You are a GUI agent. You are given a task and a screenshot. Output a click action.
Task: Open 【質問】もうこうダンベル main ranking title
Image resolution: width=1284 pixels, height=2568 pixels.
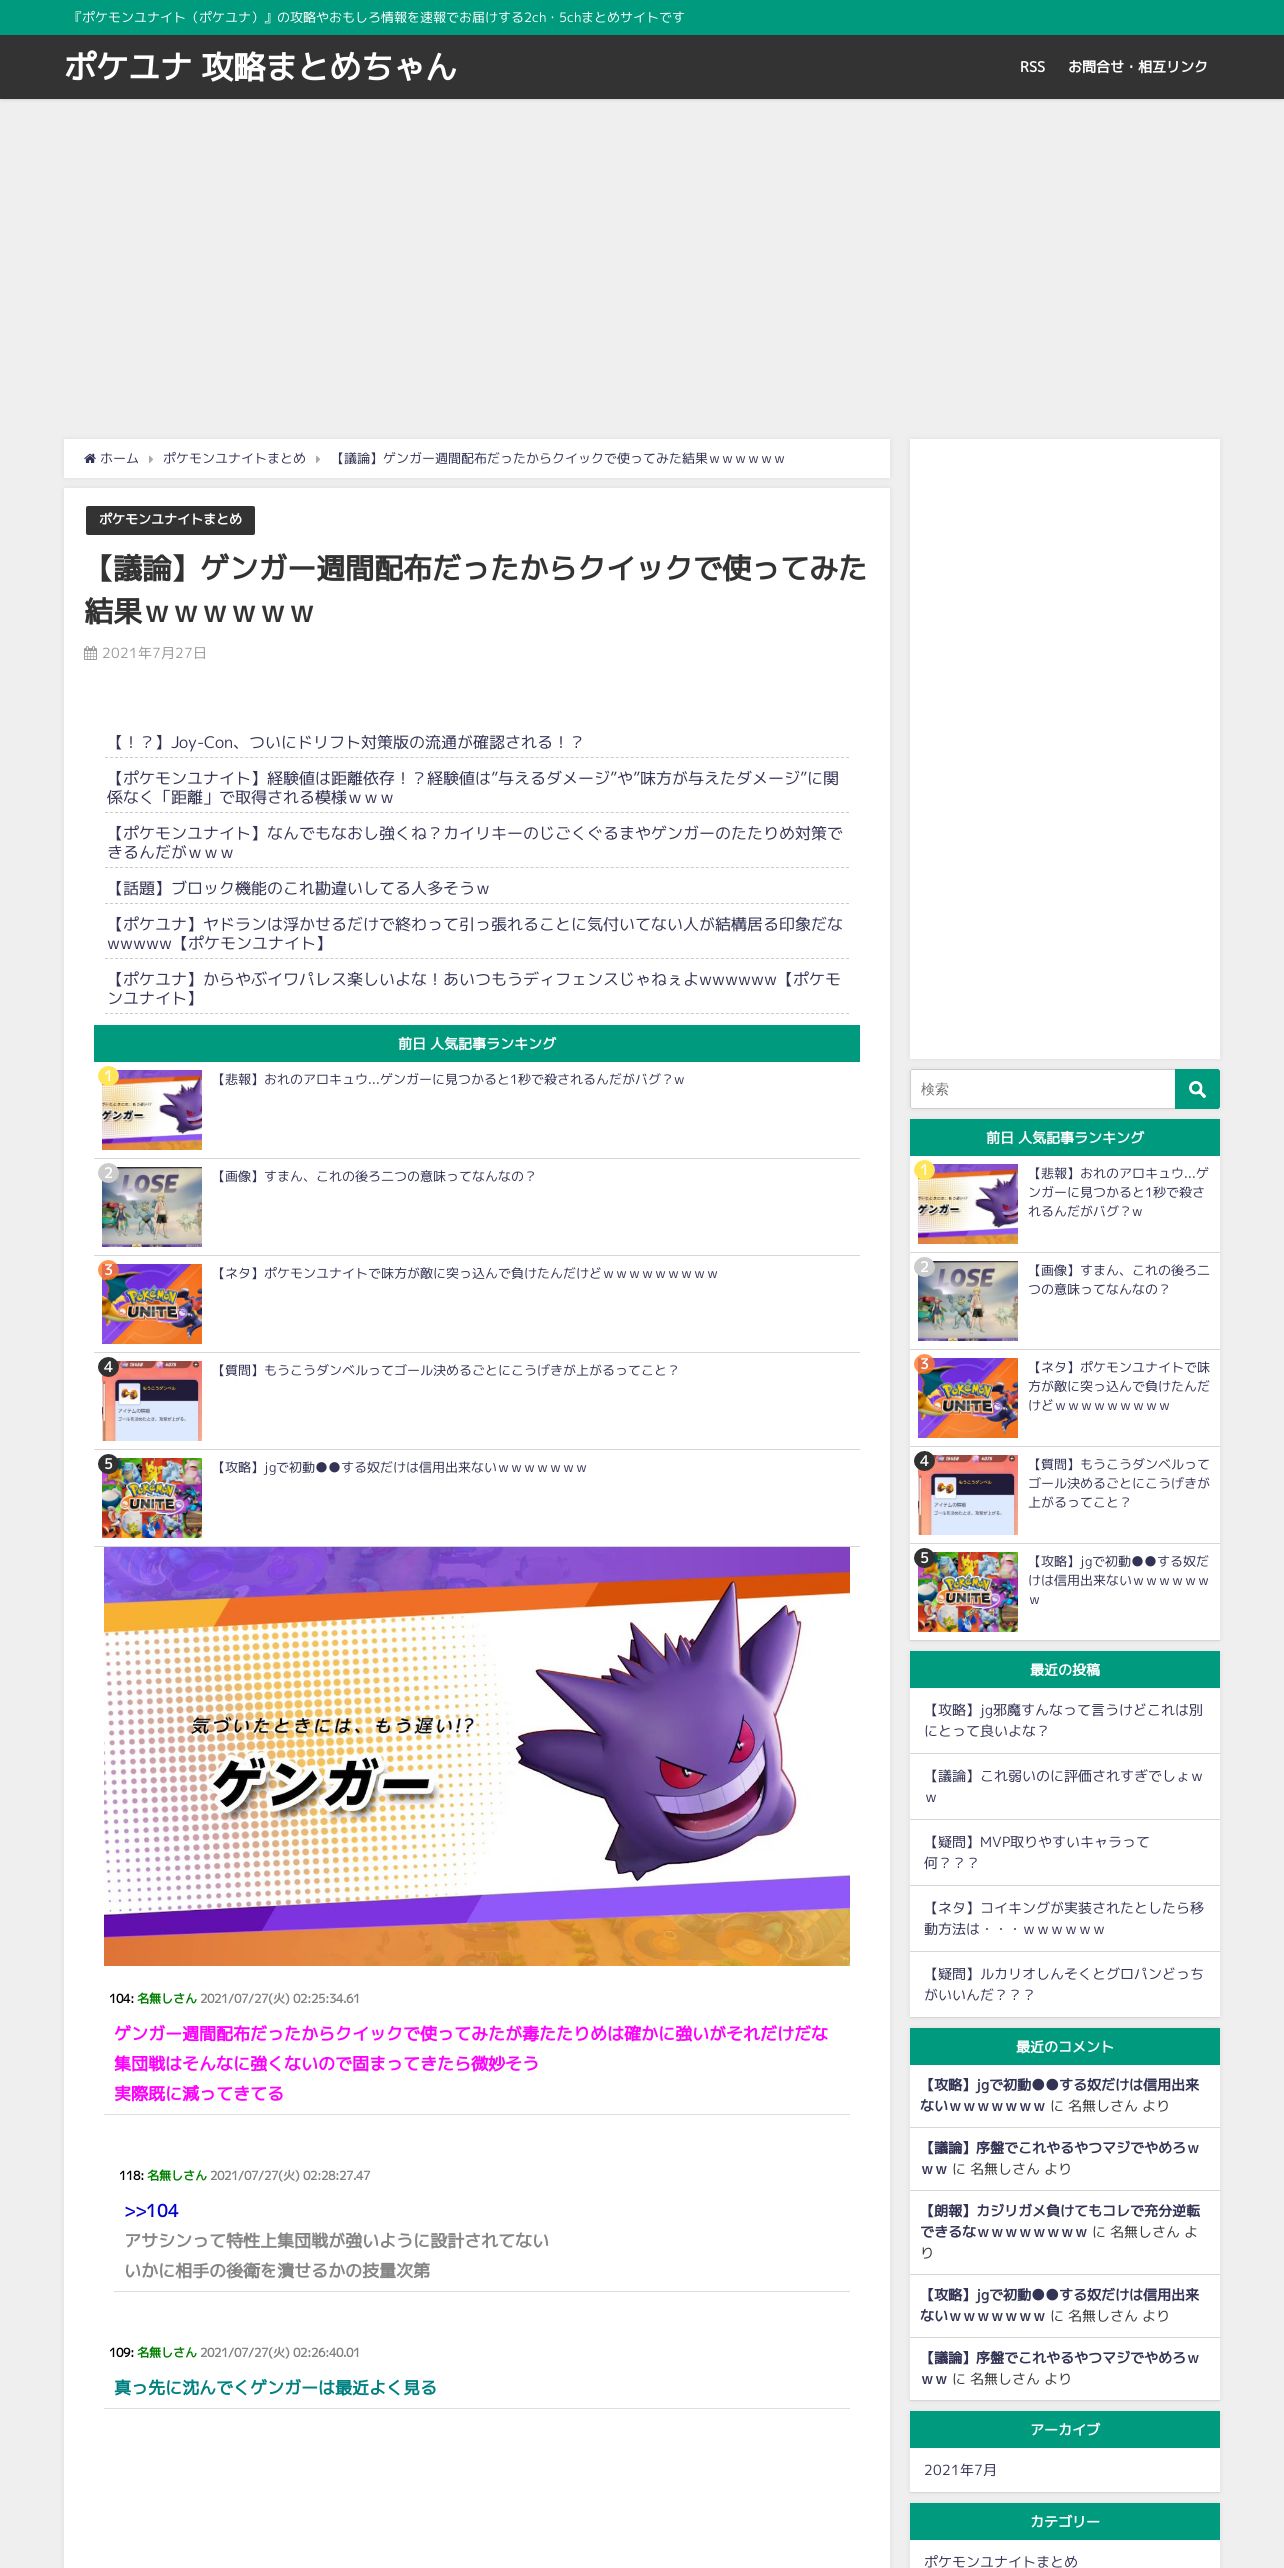[x=447, y=1371]
